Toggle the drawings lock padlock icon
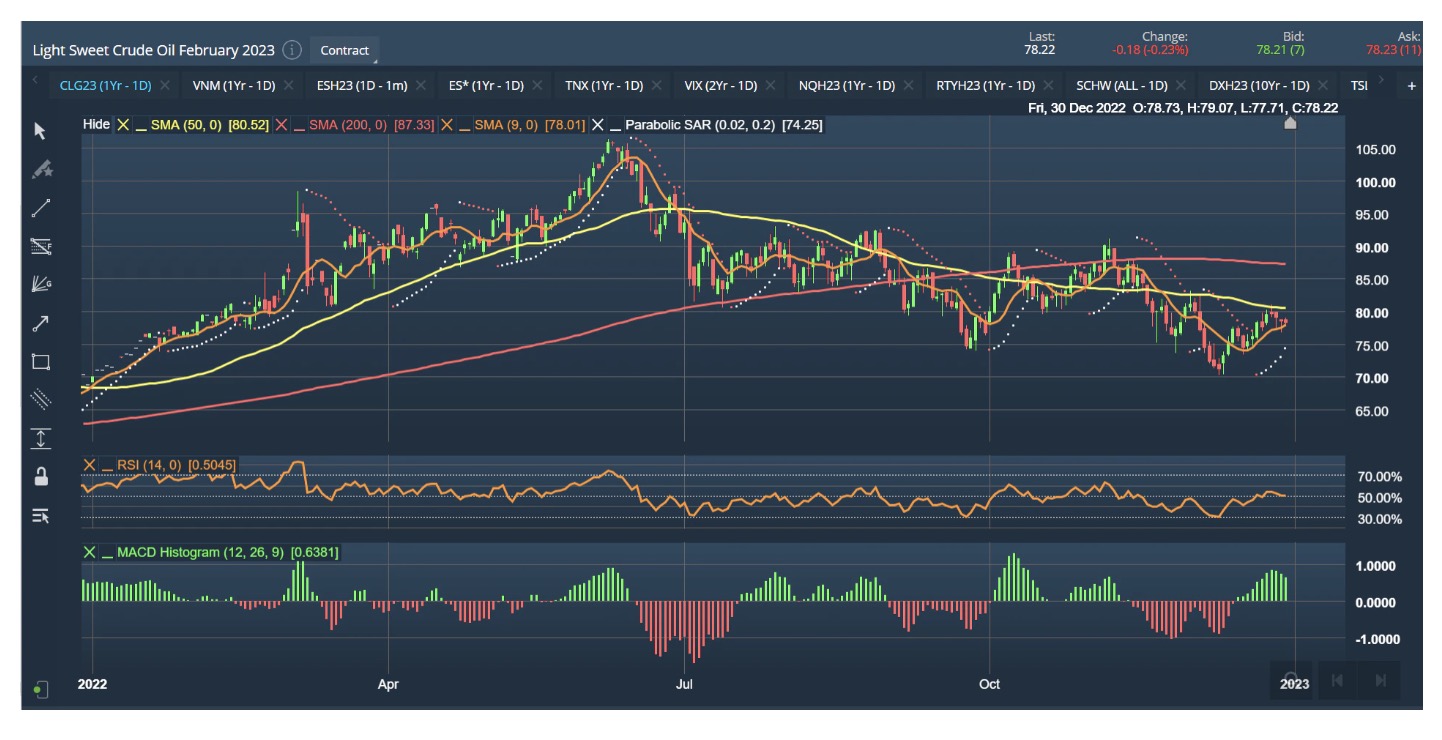This screenshot has height=740, width=1442. pos(40,477)
